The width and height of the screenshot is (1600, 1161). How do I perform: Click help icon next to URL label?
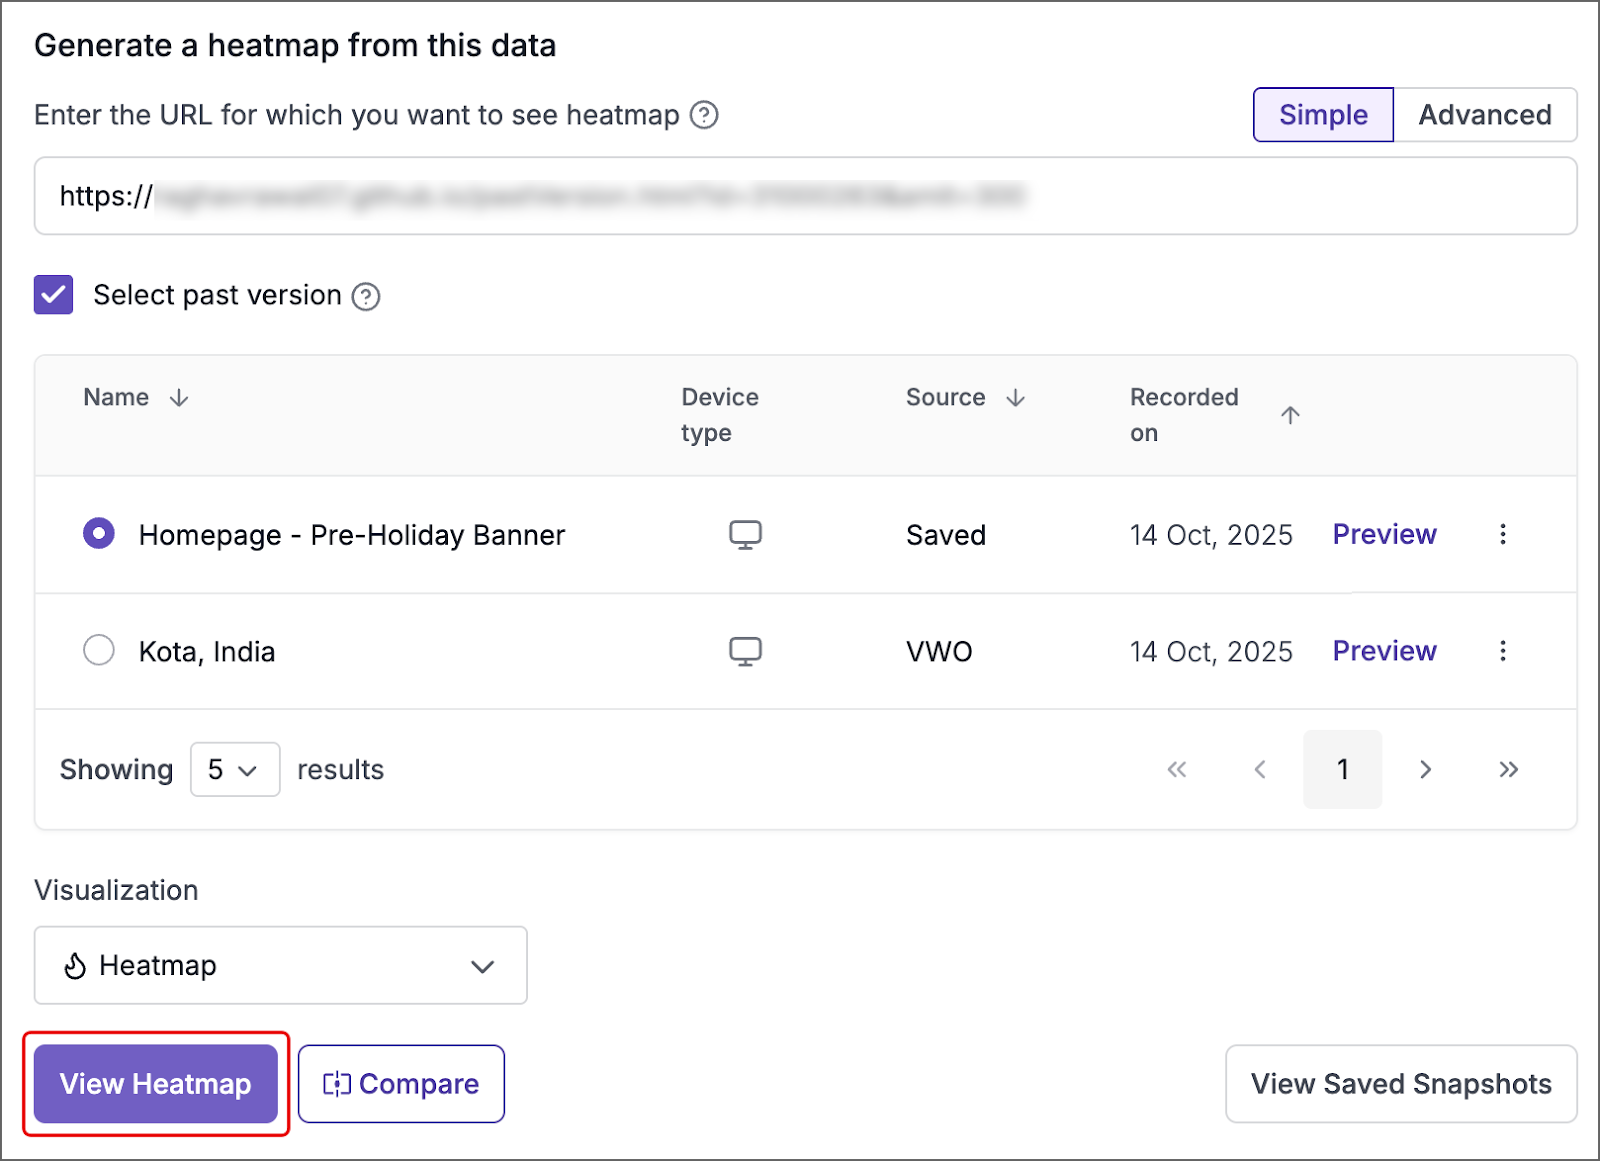704,116
